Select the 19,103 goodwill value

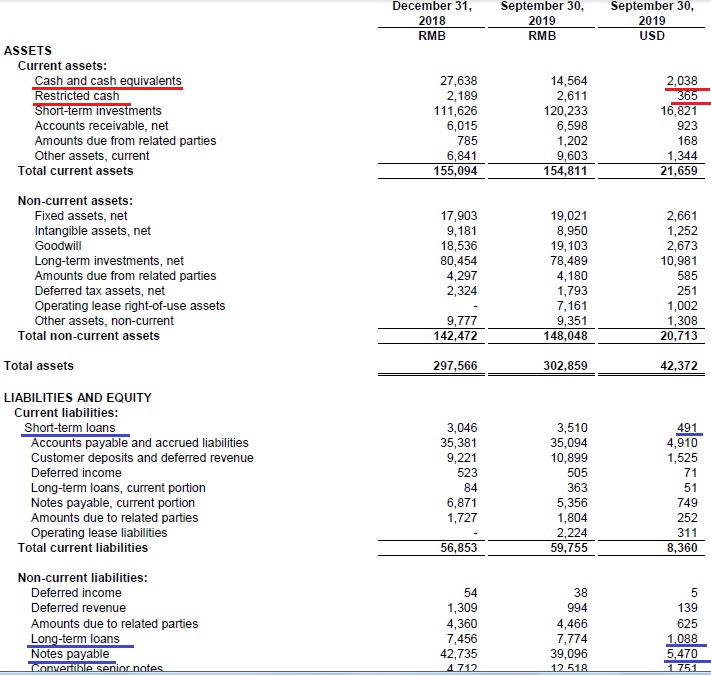pos(569,246)
